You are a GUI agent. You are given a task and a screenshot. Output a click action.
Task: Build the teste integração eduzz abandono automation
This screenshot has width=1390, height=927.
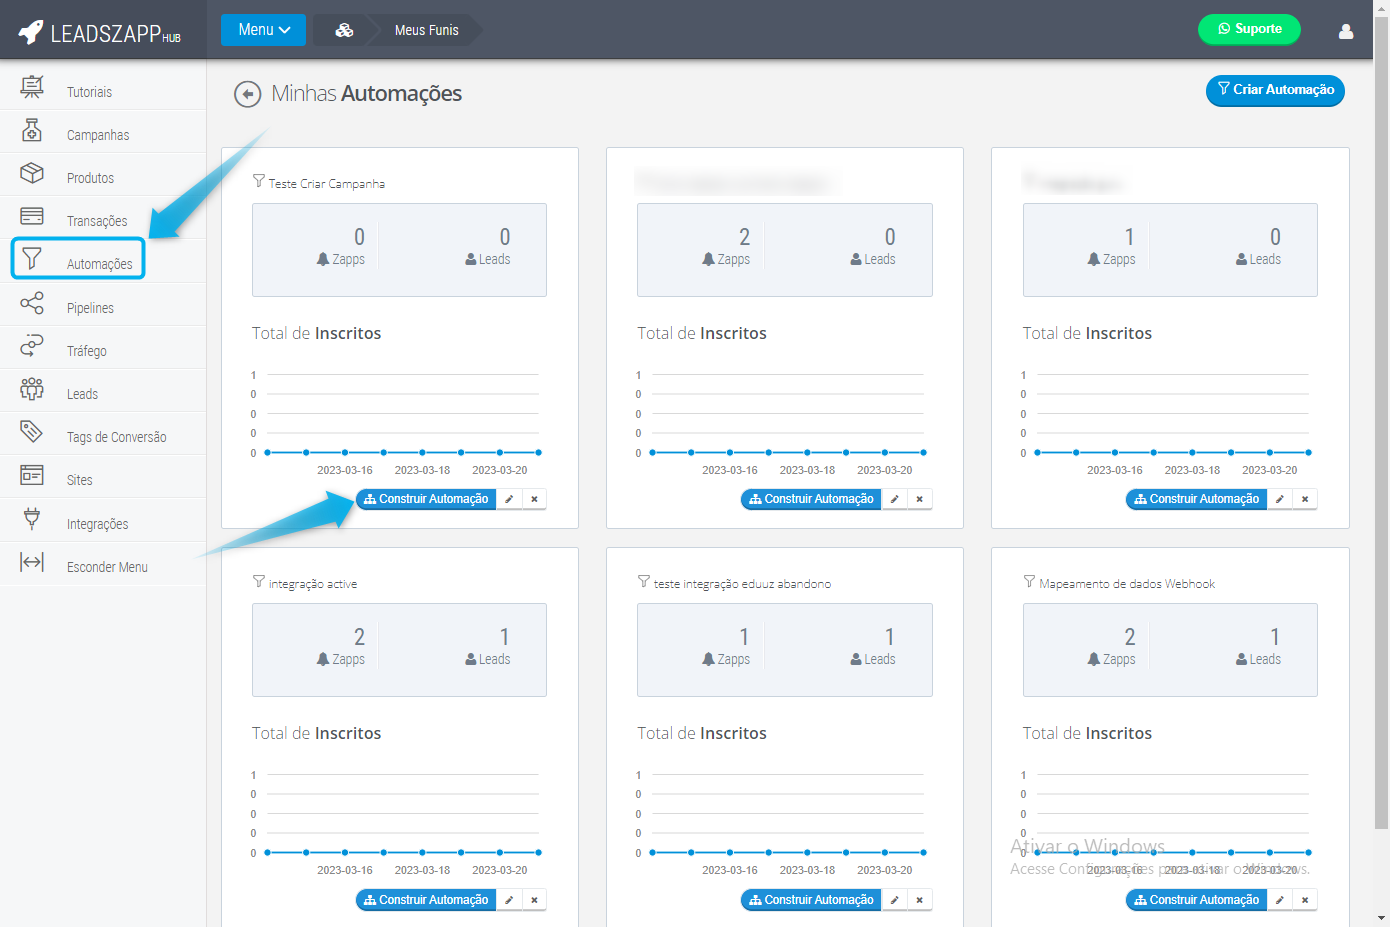point(811,900)
